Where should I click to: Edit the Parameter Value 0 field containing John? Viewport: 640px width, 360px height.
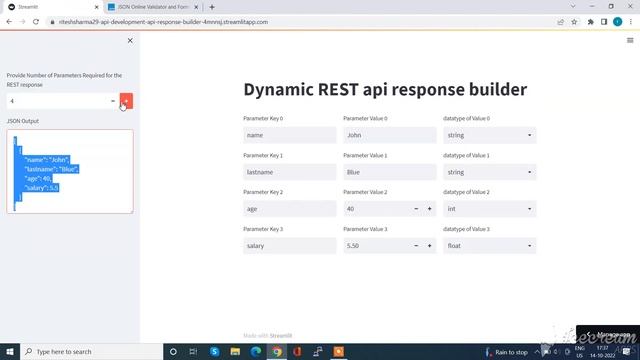(390, 135)
